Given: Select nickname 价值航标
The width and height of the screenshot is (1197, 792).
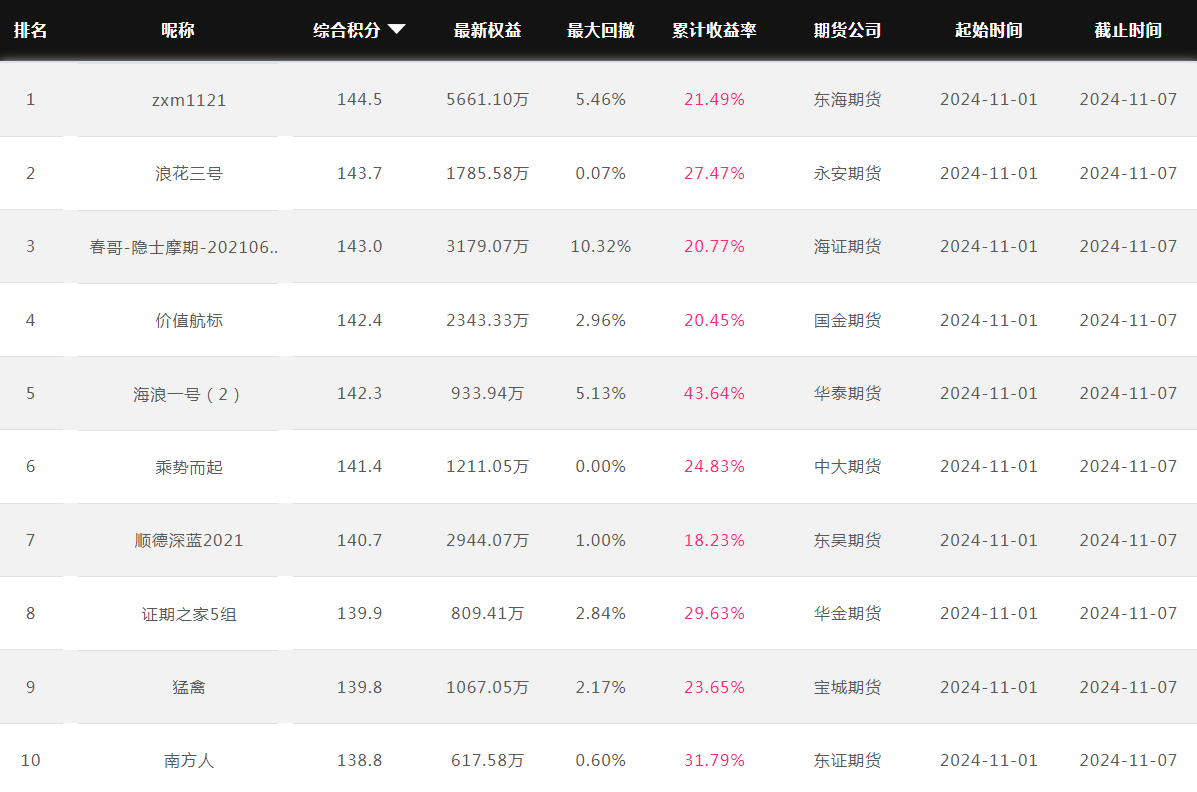Looking at the screenshot, I should (189, 320).
